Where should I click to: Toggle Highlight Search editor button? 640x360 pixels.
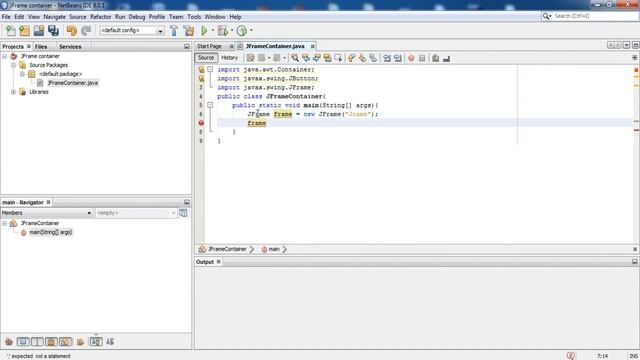tap(327, 58)
